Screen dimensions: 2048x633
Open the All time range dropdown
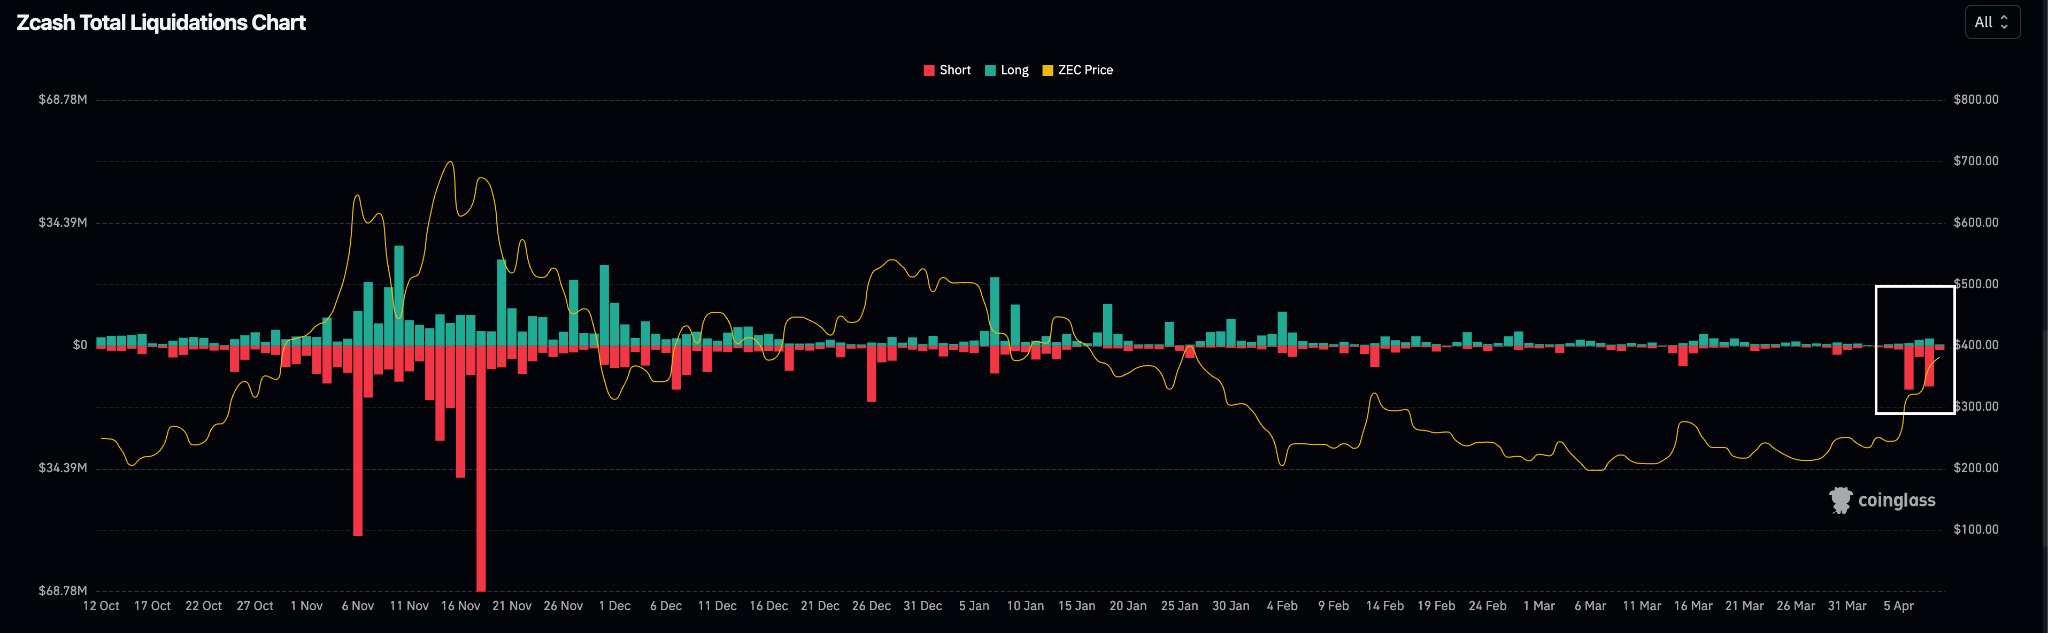pos(1992,22)
